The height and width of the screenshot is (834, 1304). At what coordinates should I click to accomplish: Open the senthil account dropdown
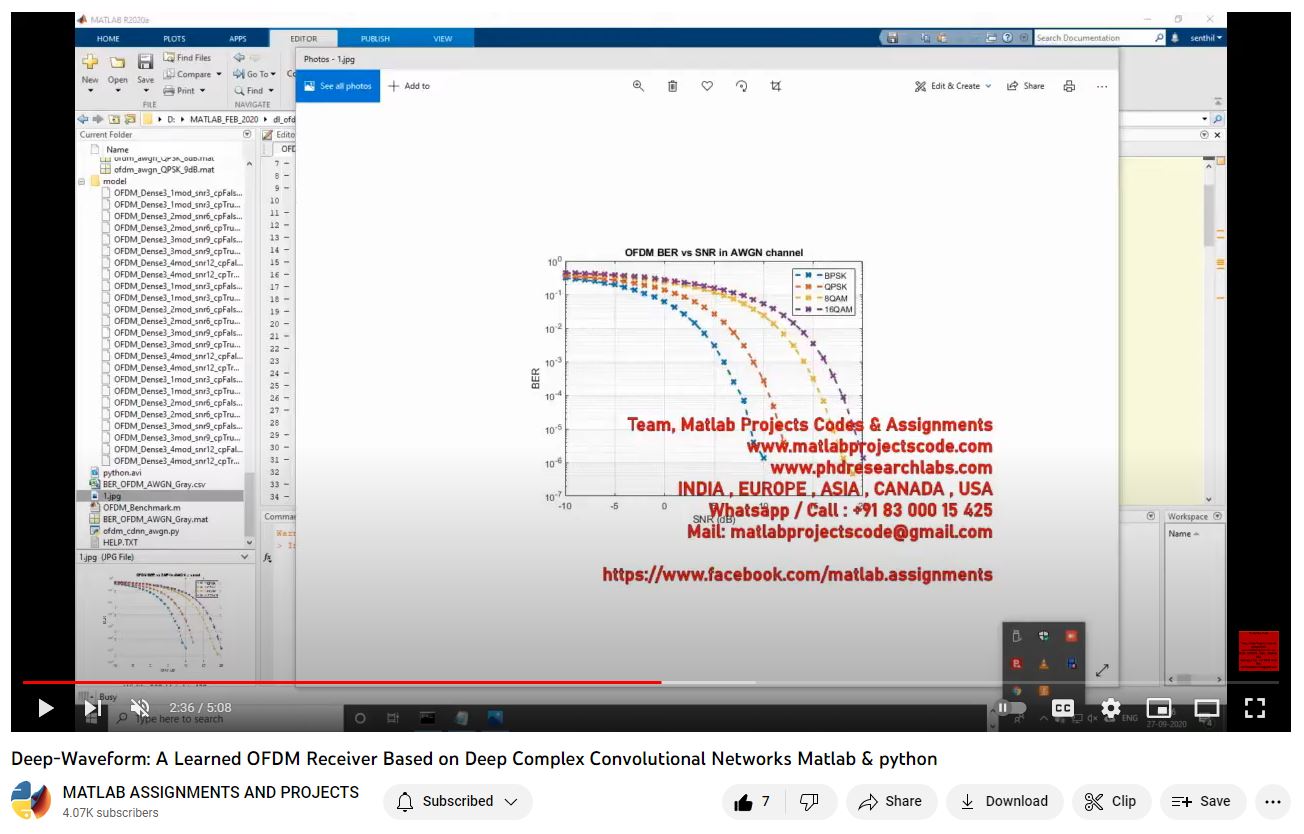point(1206,38)
